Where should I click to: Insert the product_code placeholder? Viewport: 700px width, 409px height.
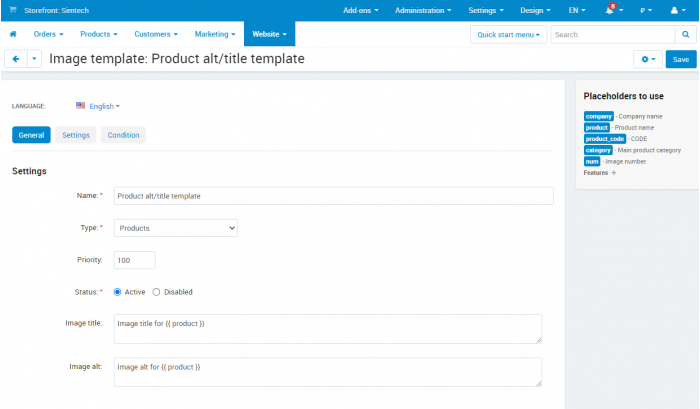[x=605, y=139]
